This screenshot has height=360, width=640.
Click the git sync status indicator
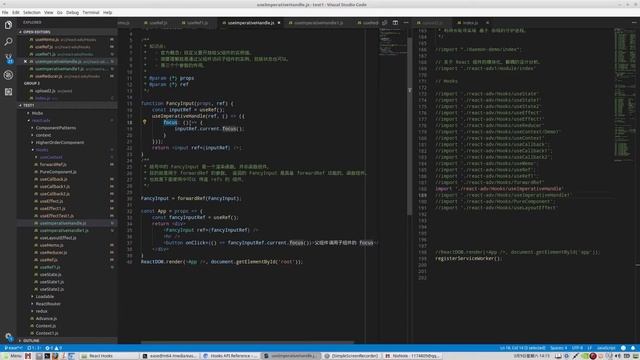point(34,348)
